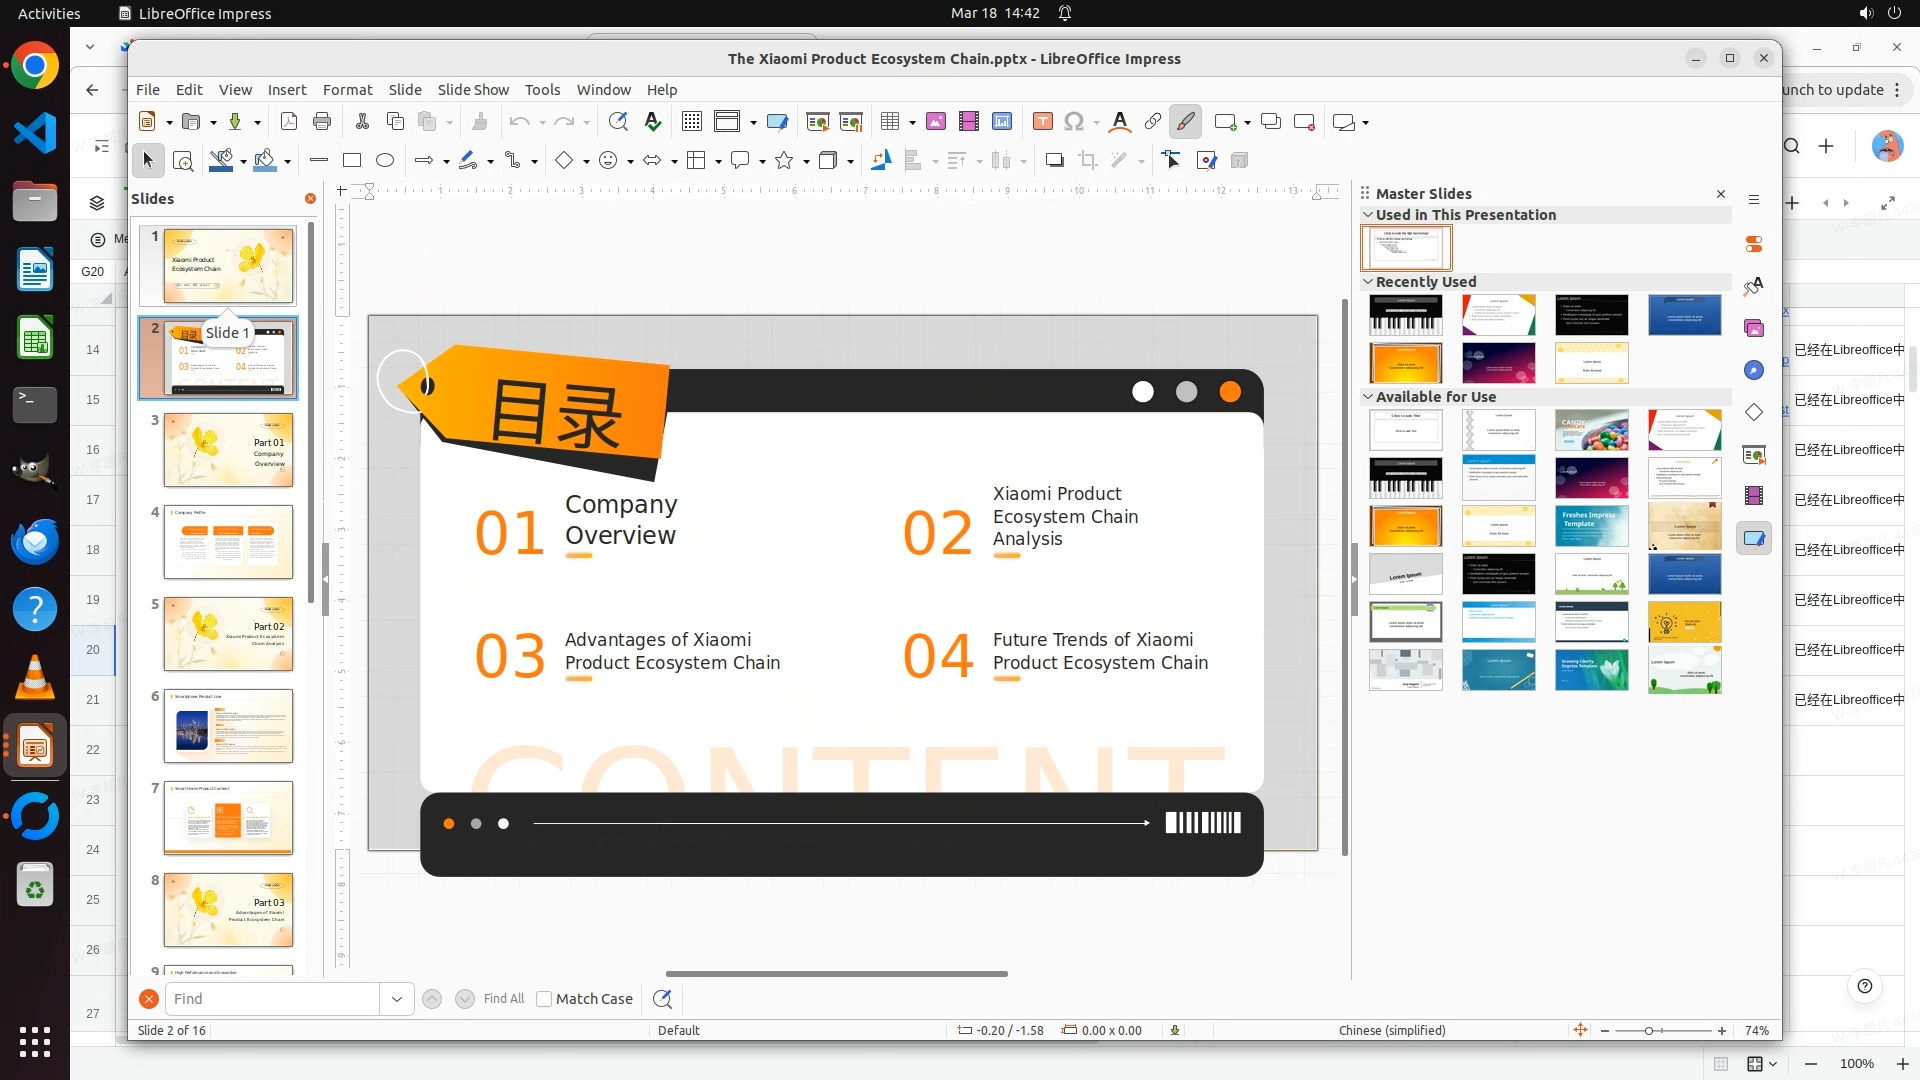Toggle the Display Grid icon
This screenshot has height=1080, width=1920.
point(691,122)
